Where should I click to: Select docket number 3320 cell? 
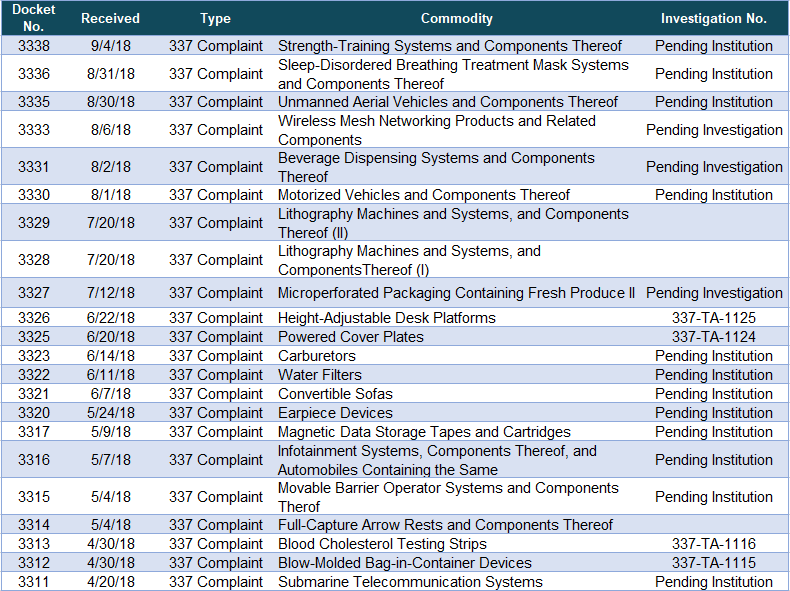[34, 413]
